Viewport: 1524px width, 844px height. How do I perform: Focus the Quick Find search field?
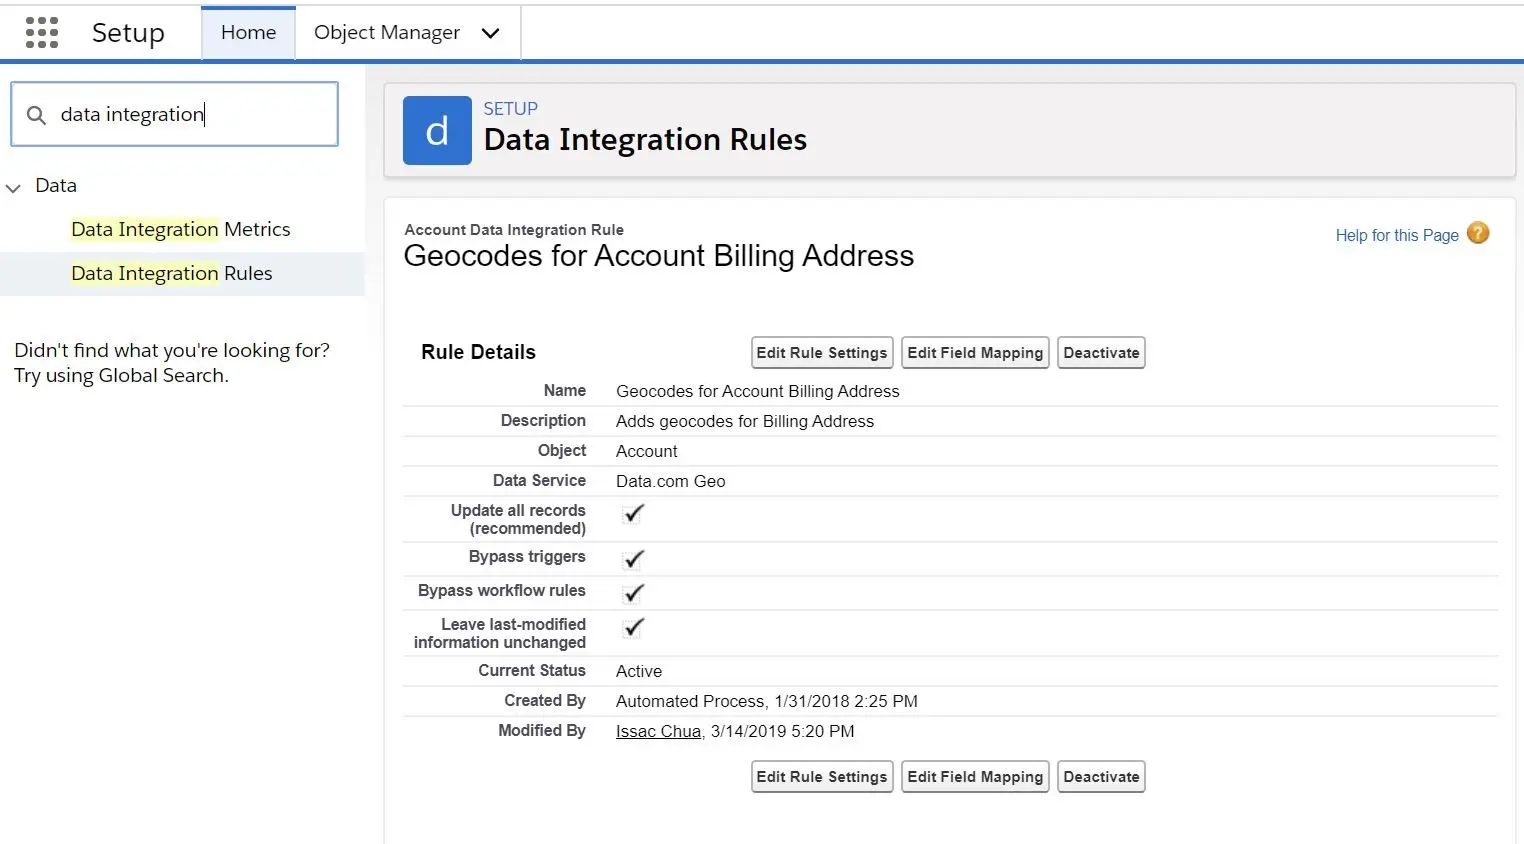174,114
